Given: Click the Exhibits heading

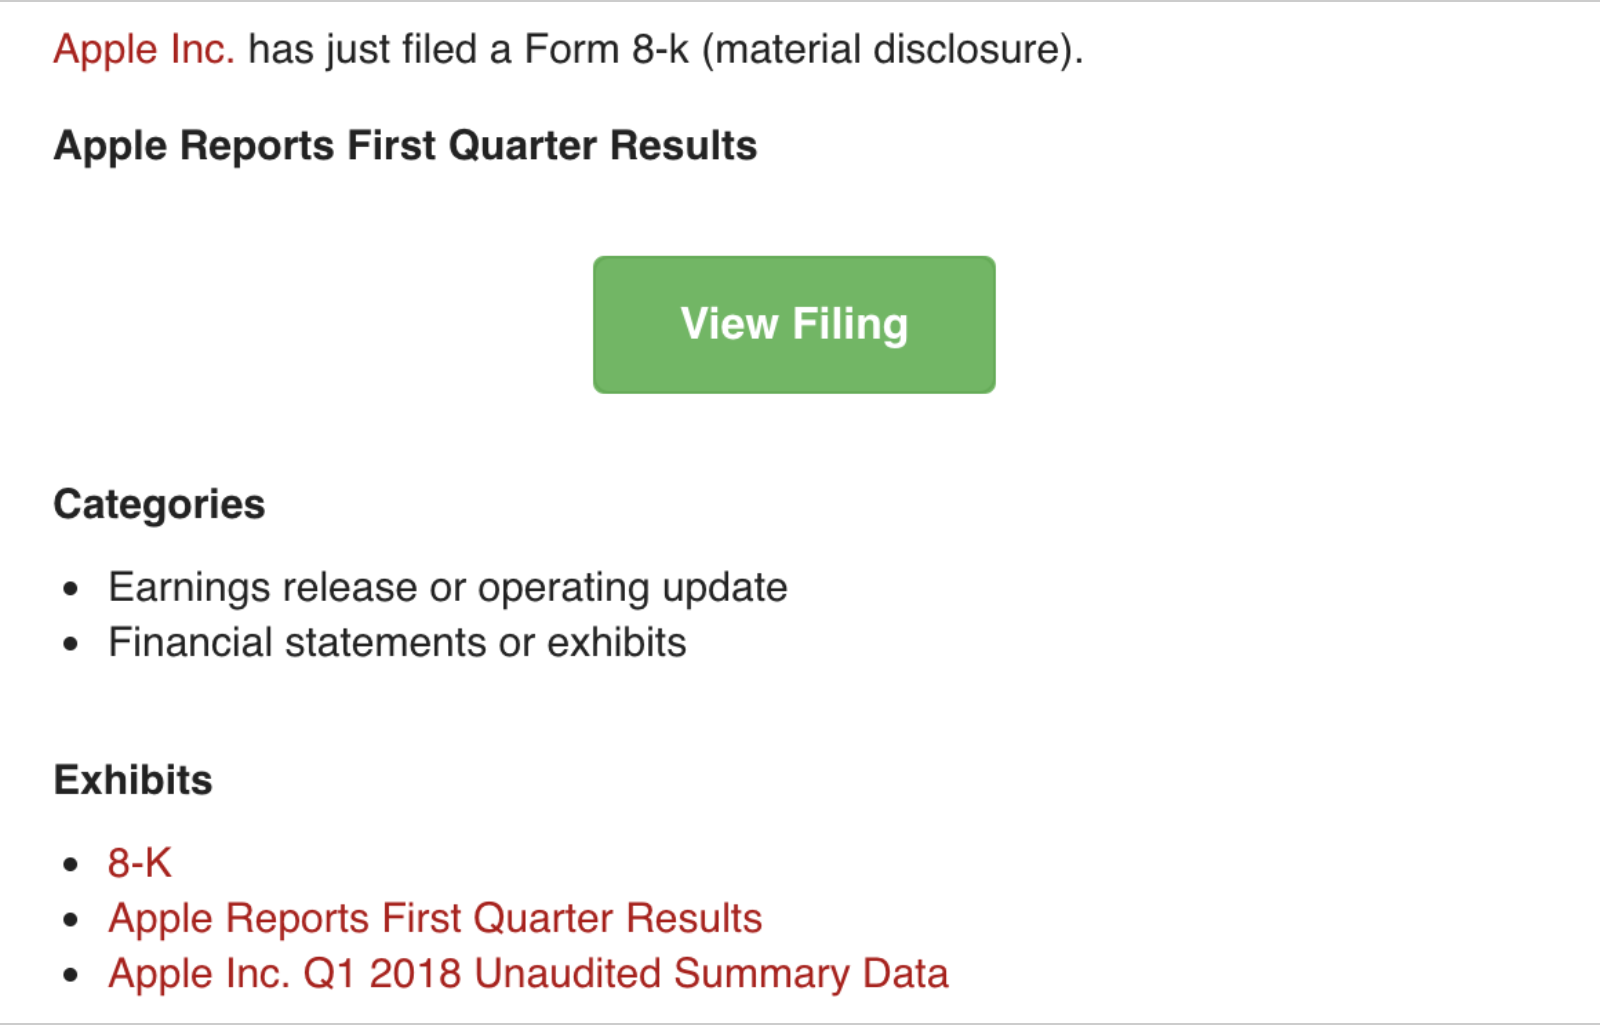Looking at the screenshot, I should point(133,780).
